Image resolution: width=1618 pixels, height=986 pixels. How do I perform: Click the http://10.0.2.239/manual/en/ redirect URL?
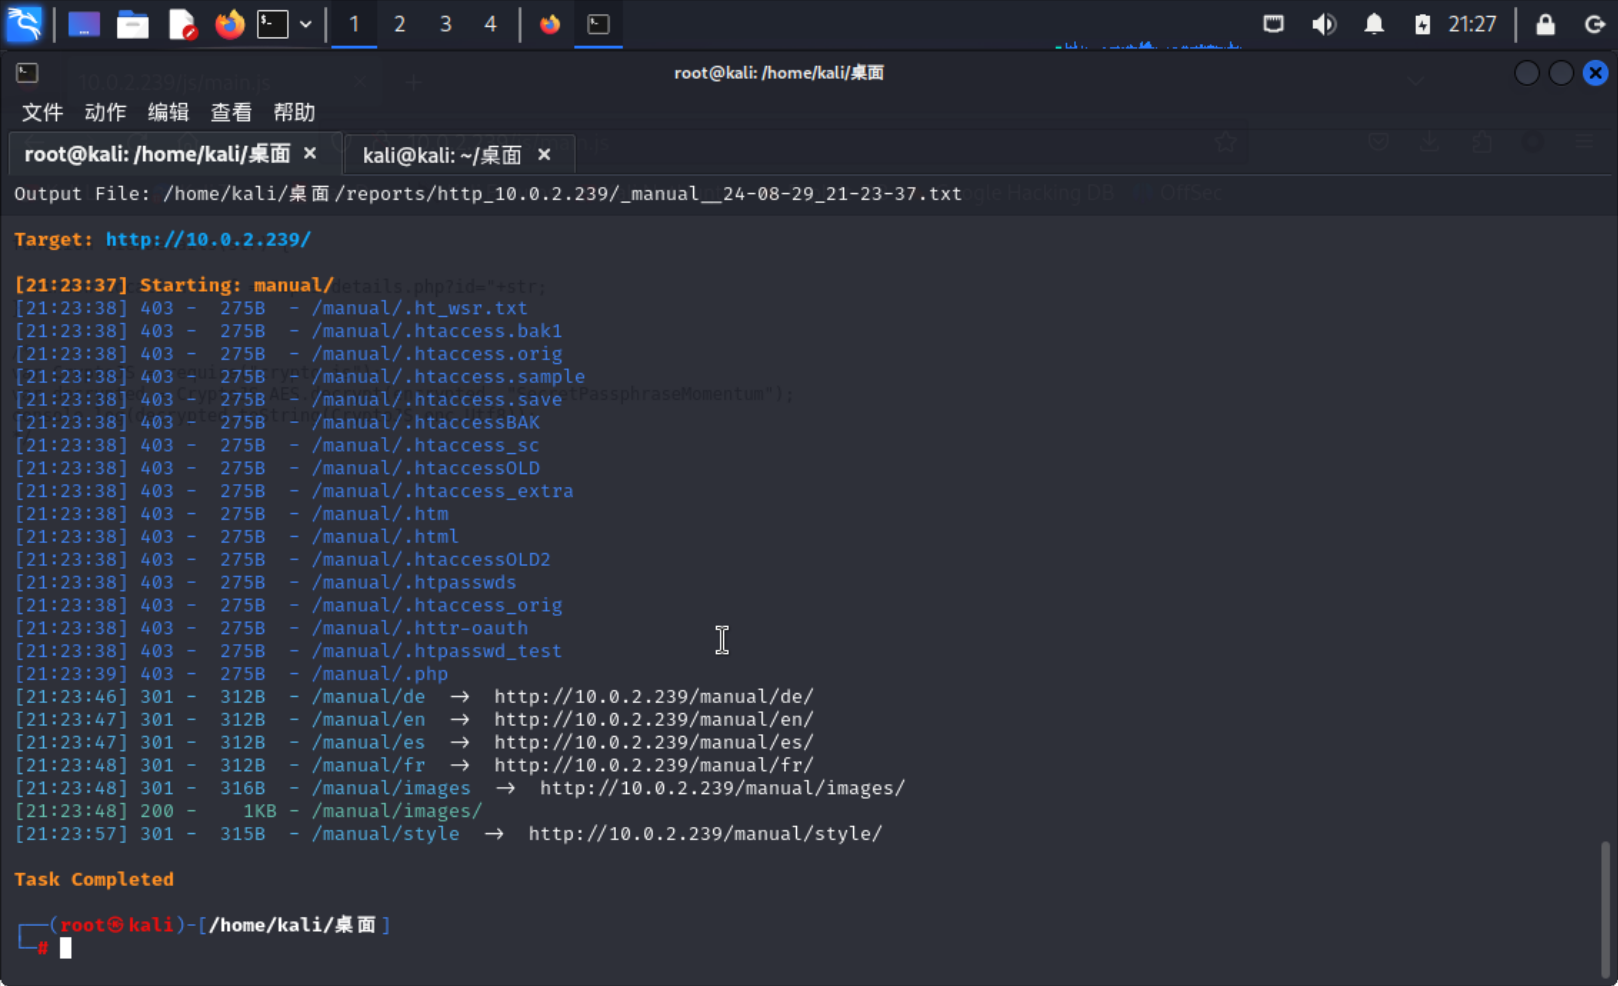(654, 719)
